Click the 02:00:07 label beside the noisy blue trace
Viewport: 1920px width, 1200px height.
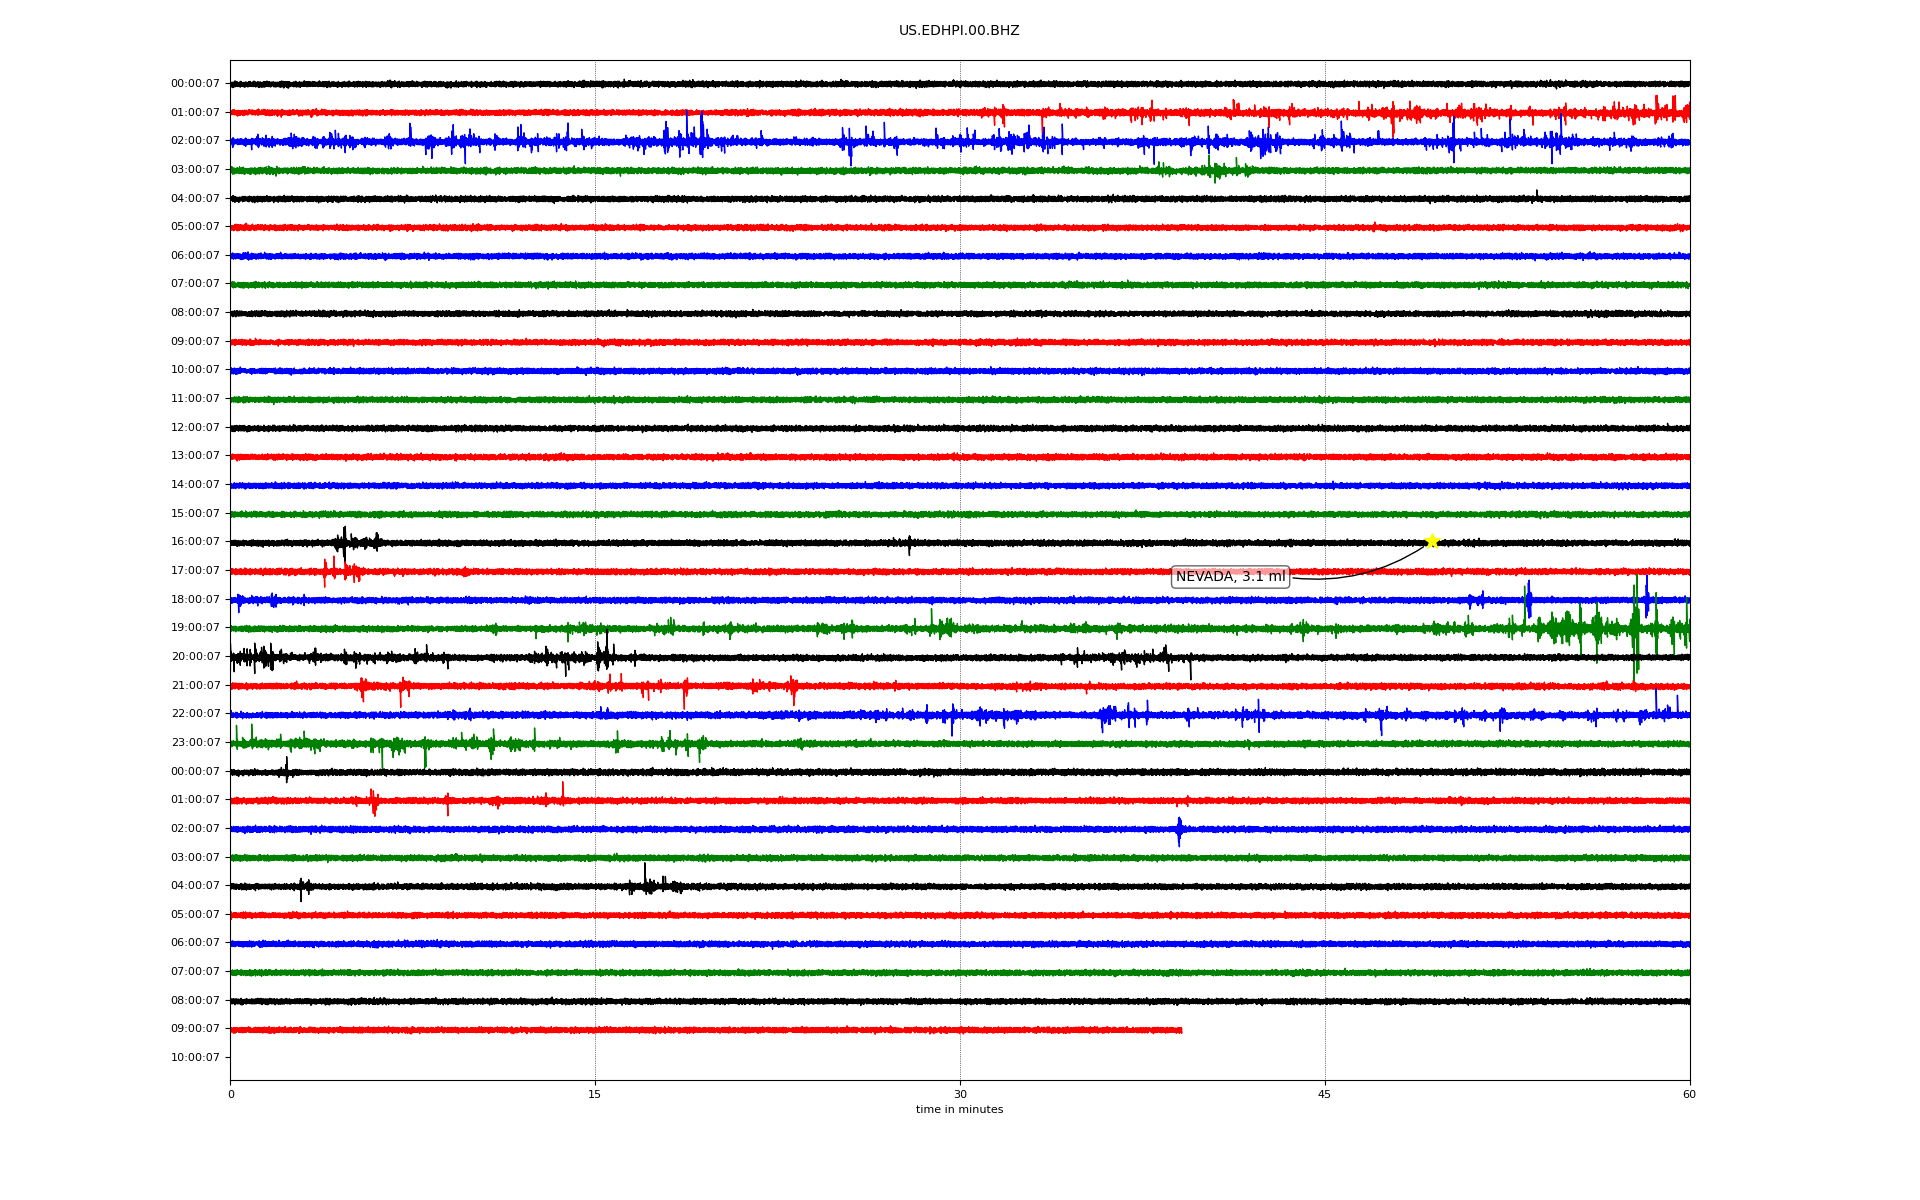pyautogui.click(x=195, y=141)
